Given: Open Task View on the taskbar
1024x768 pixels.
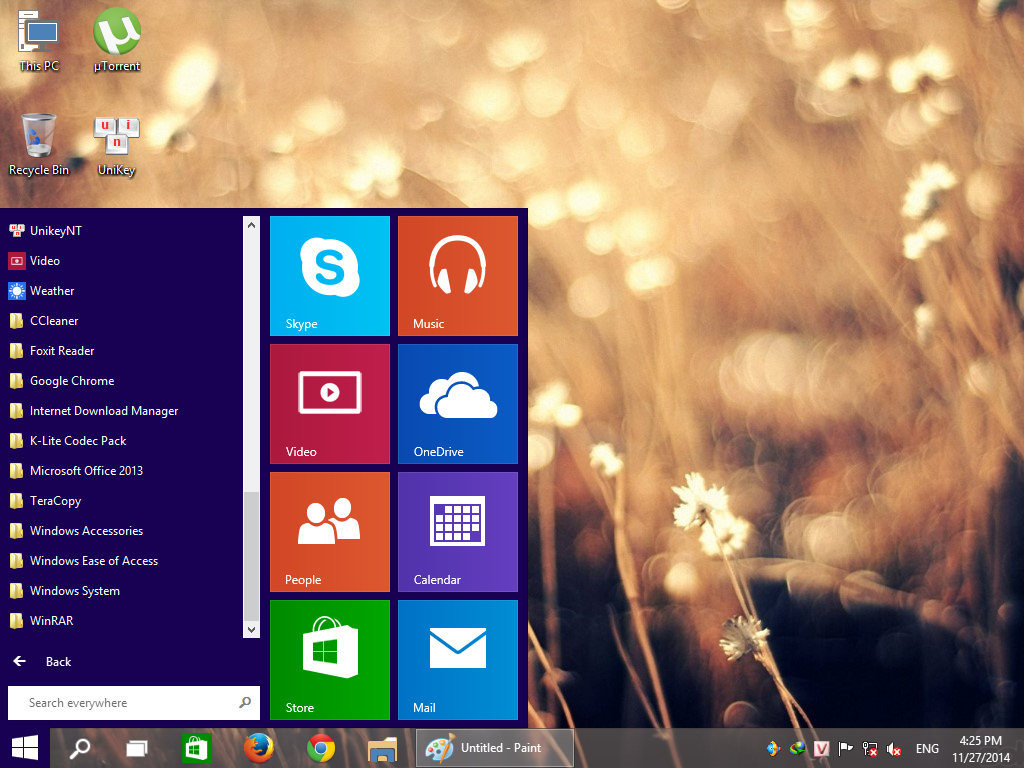Looking at the screenshot, I should [x=136, y=748].
